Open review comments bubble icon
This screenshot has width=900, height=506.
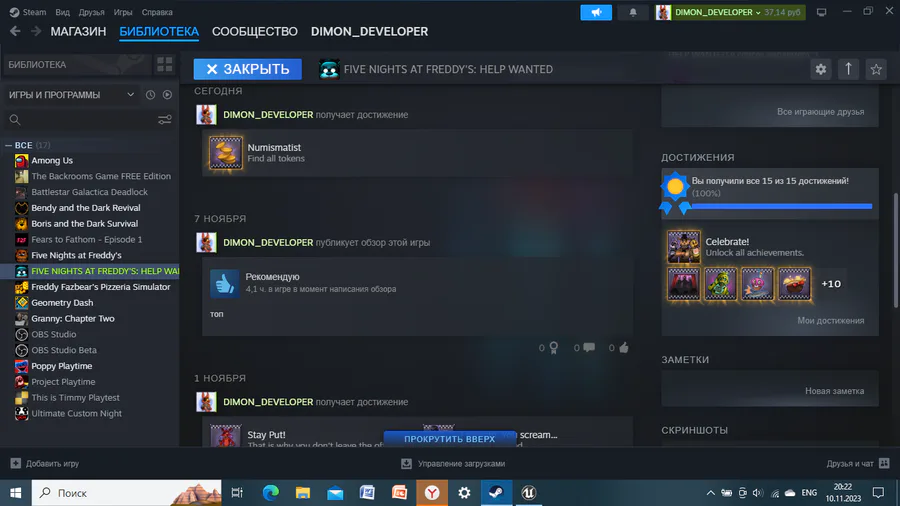pyautogui.click(x=589, y=348)
